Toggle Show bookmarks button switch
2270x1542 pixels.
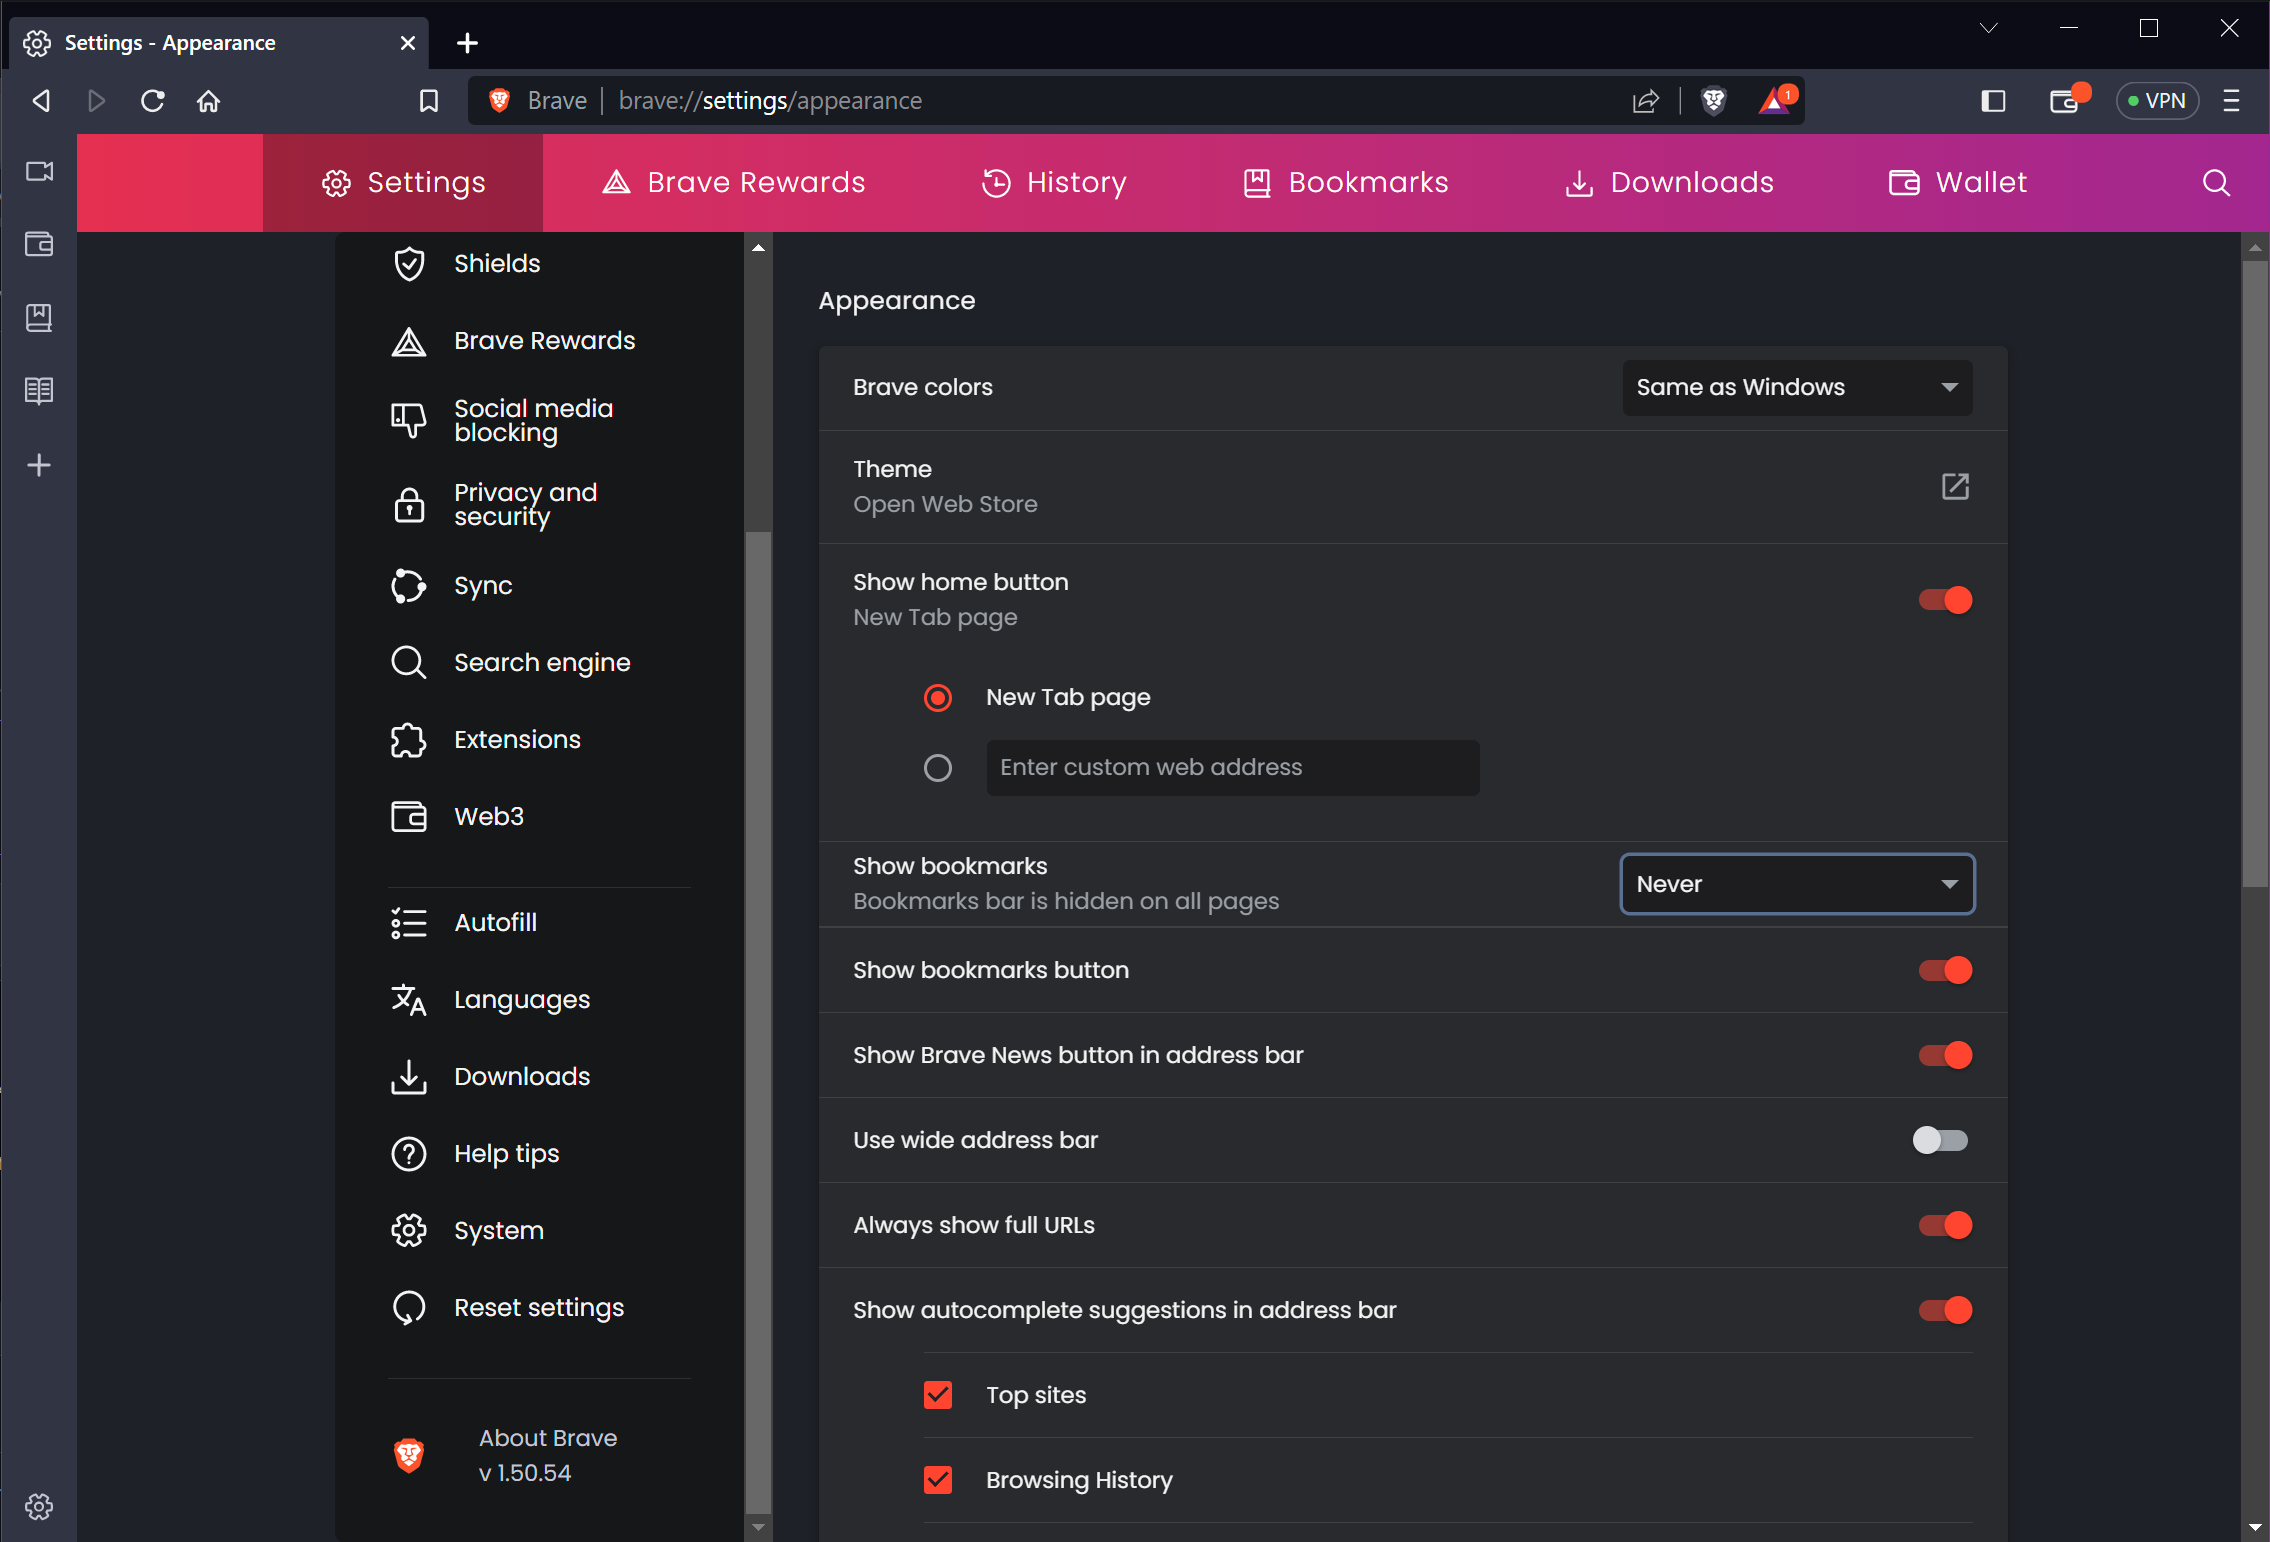click(x=1945, y=970)
